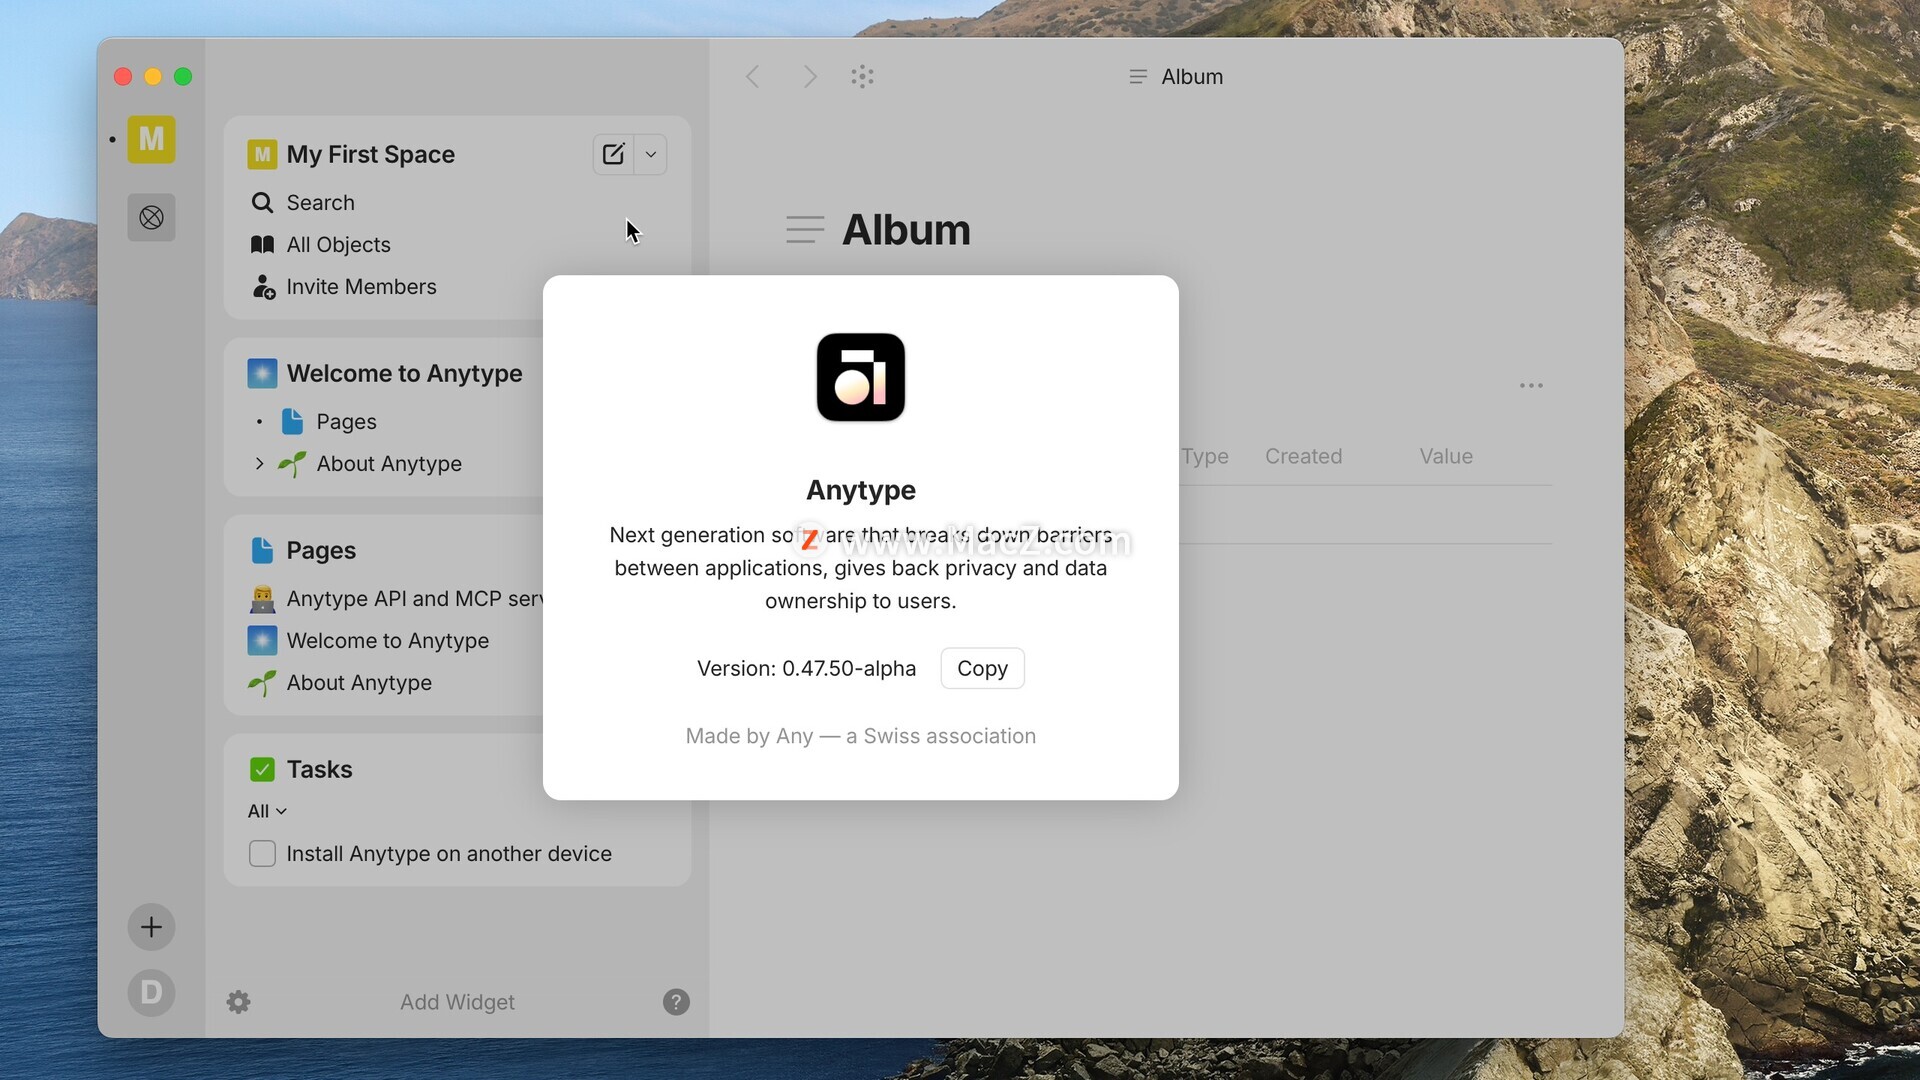Open the Gallery circle-cross icon in the vault bar

click(151, 217)
